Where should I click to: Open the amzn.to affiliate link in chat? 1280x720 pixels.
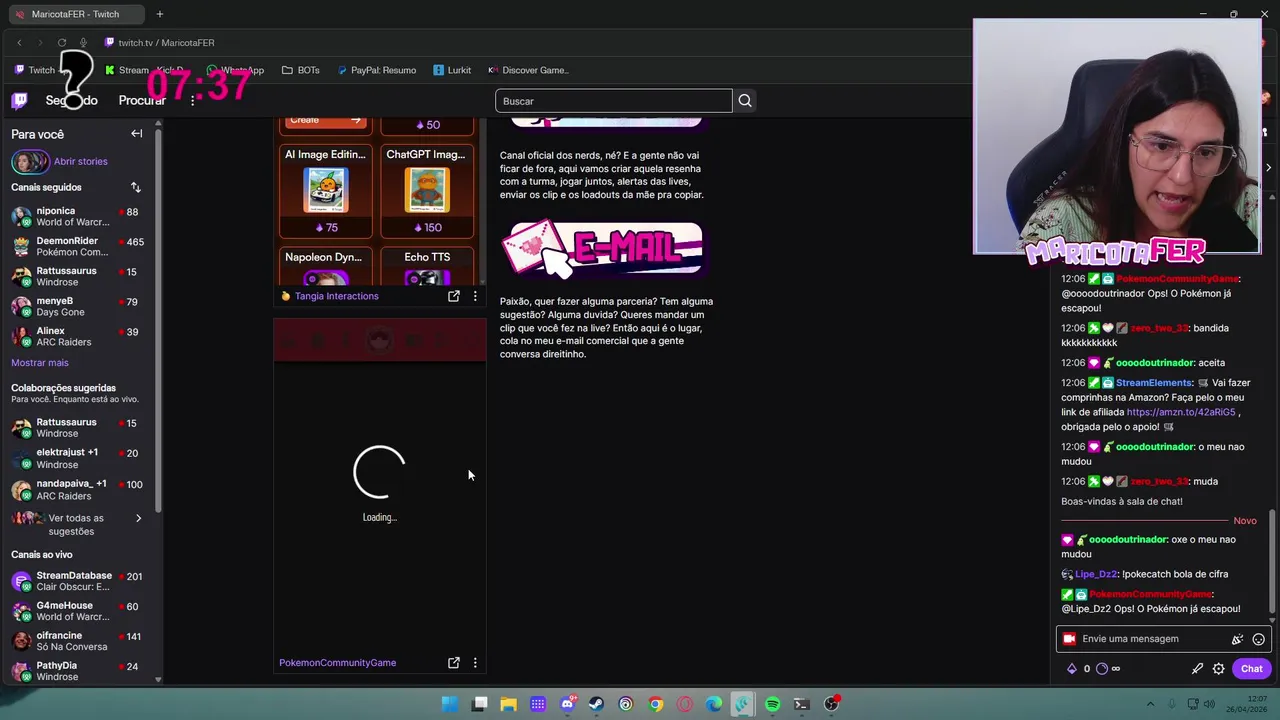pyautogui.click(x=1181, y=412)
